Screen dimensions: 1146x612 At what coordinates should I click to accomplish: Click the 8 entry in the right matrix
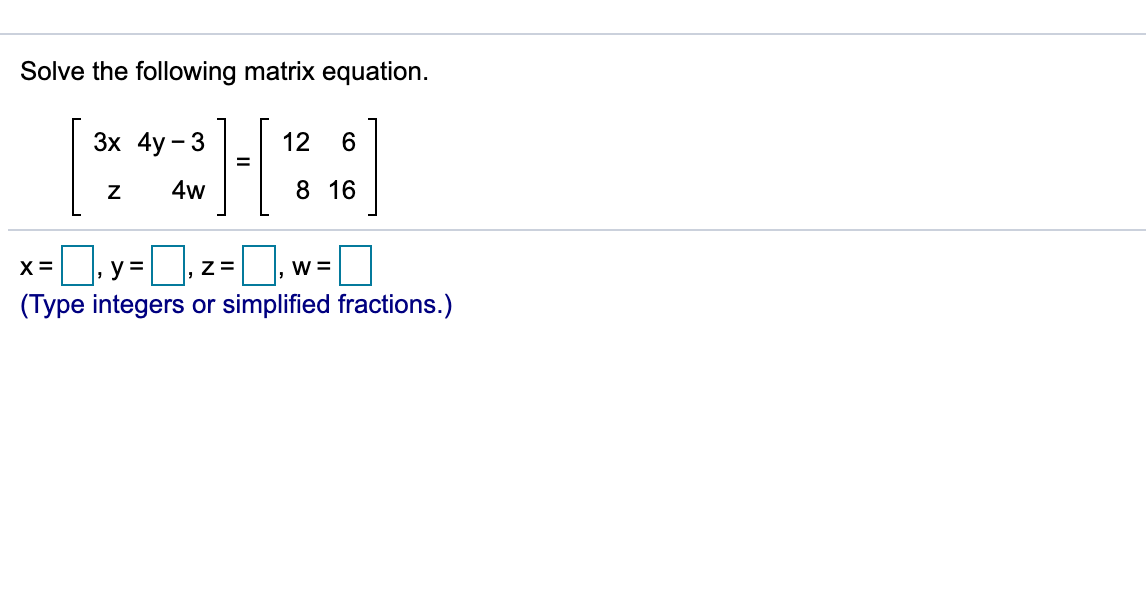tap(301, 190)
